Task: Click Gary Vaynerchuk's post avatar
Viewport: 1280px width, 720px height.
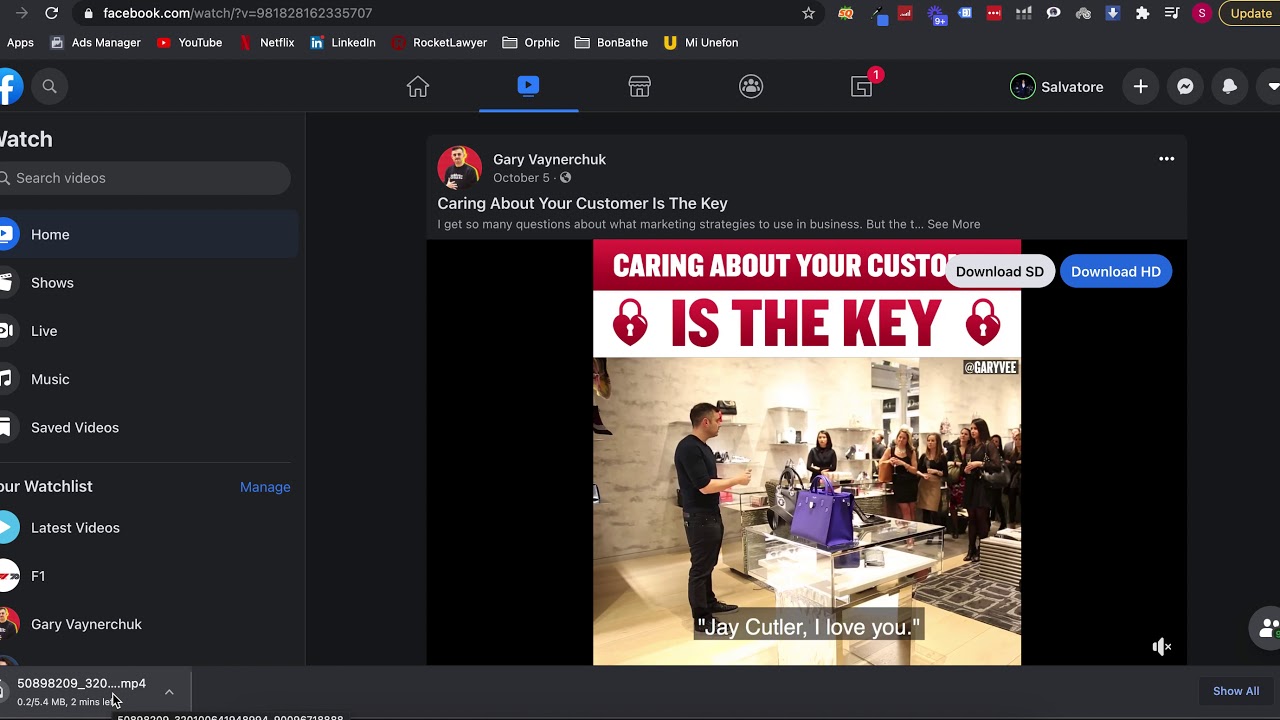Action: pos(459,168)
